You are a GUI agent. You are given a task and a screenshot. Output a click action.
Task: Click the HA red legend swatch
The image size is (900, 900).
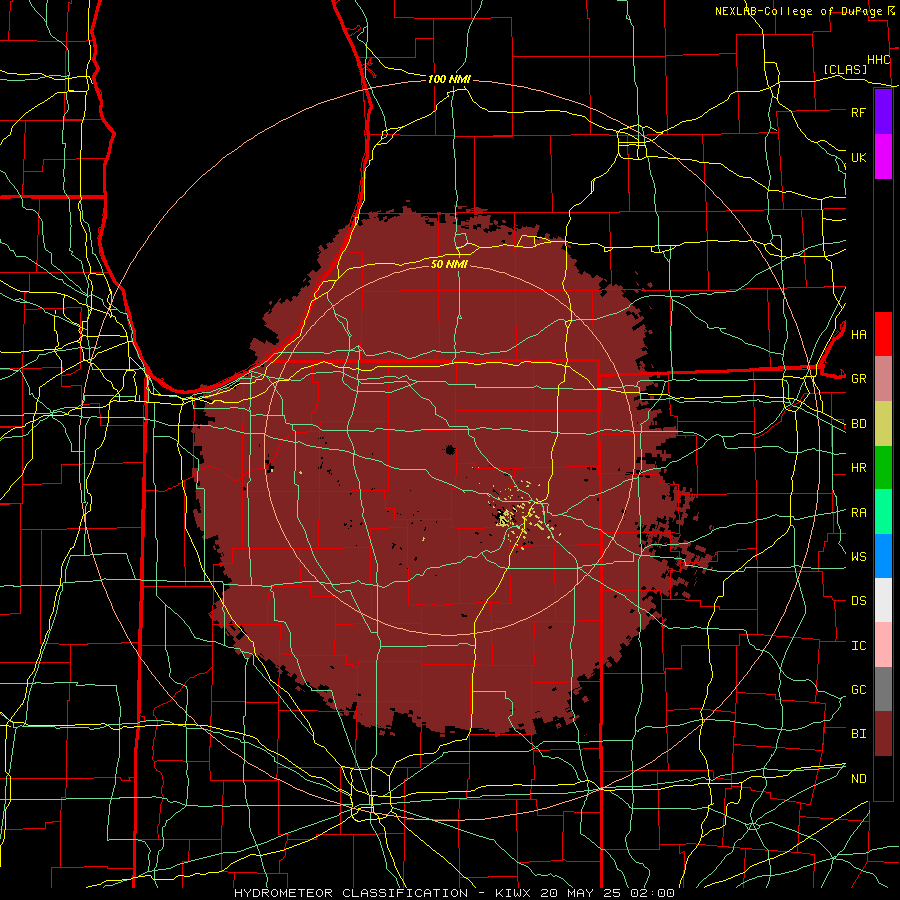pyautogui.click(x=883, y=334)
